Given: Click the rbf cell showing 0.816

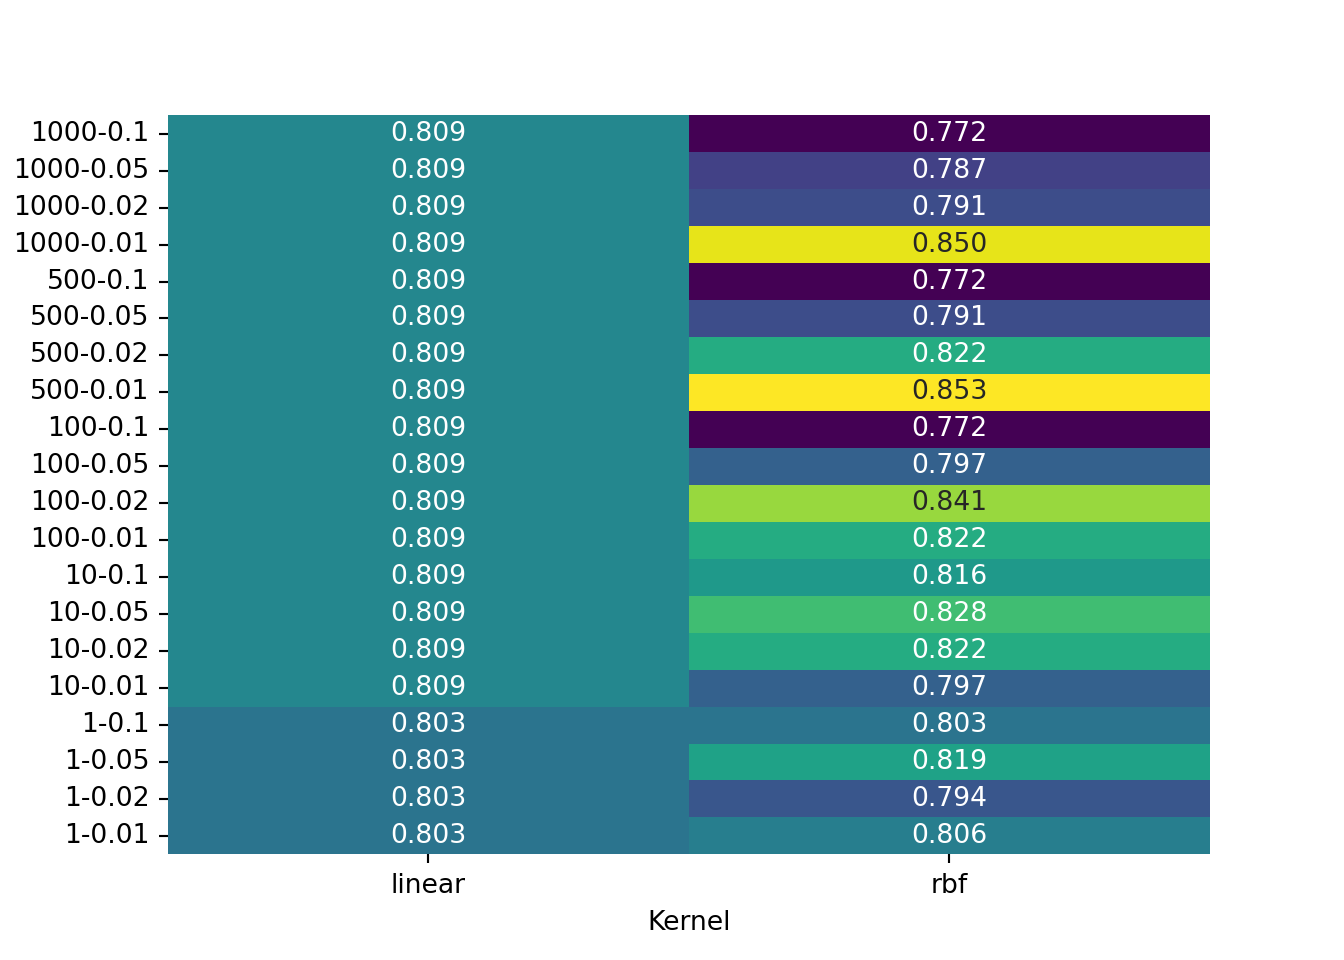Looking at the screenshot, I should [x=949, y=576].
